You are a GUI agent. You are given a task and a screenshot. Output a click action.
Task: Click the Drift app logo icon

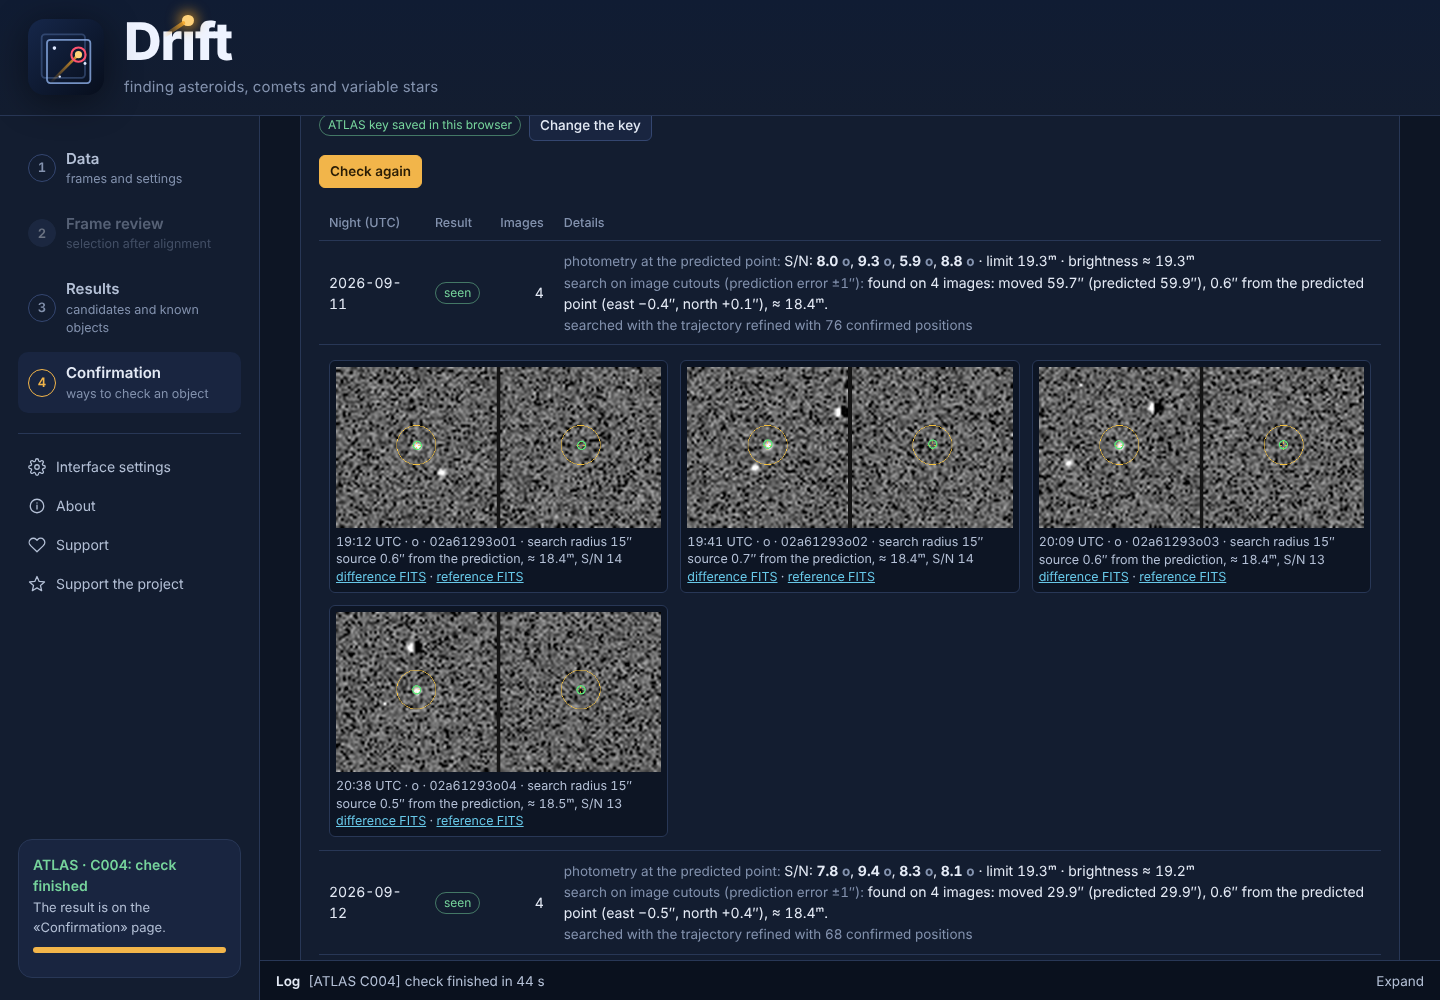[66, 58]
